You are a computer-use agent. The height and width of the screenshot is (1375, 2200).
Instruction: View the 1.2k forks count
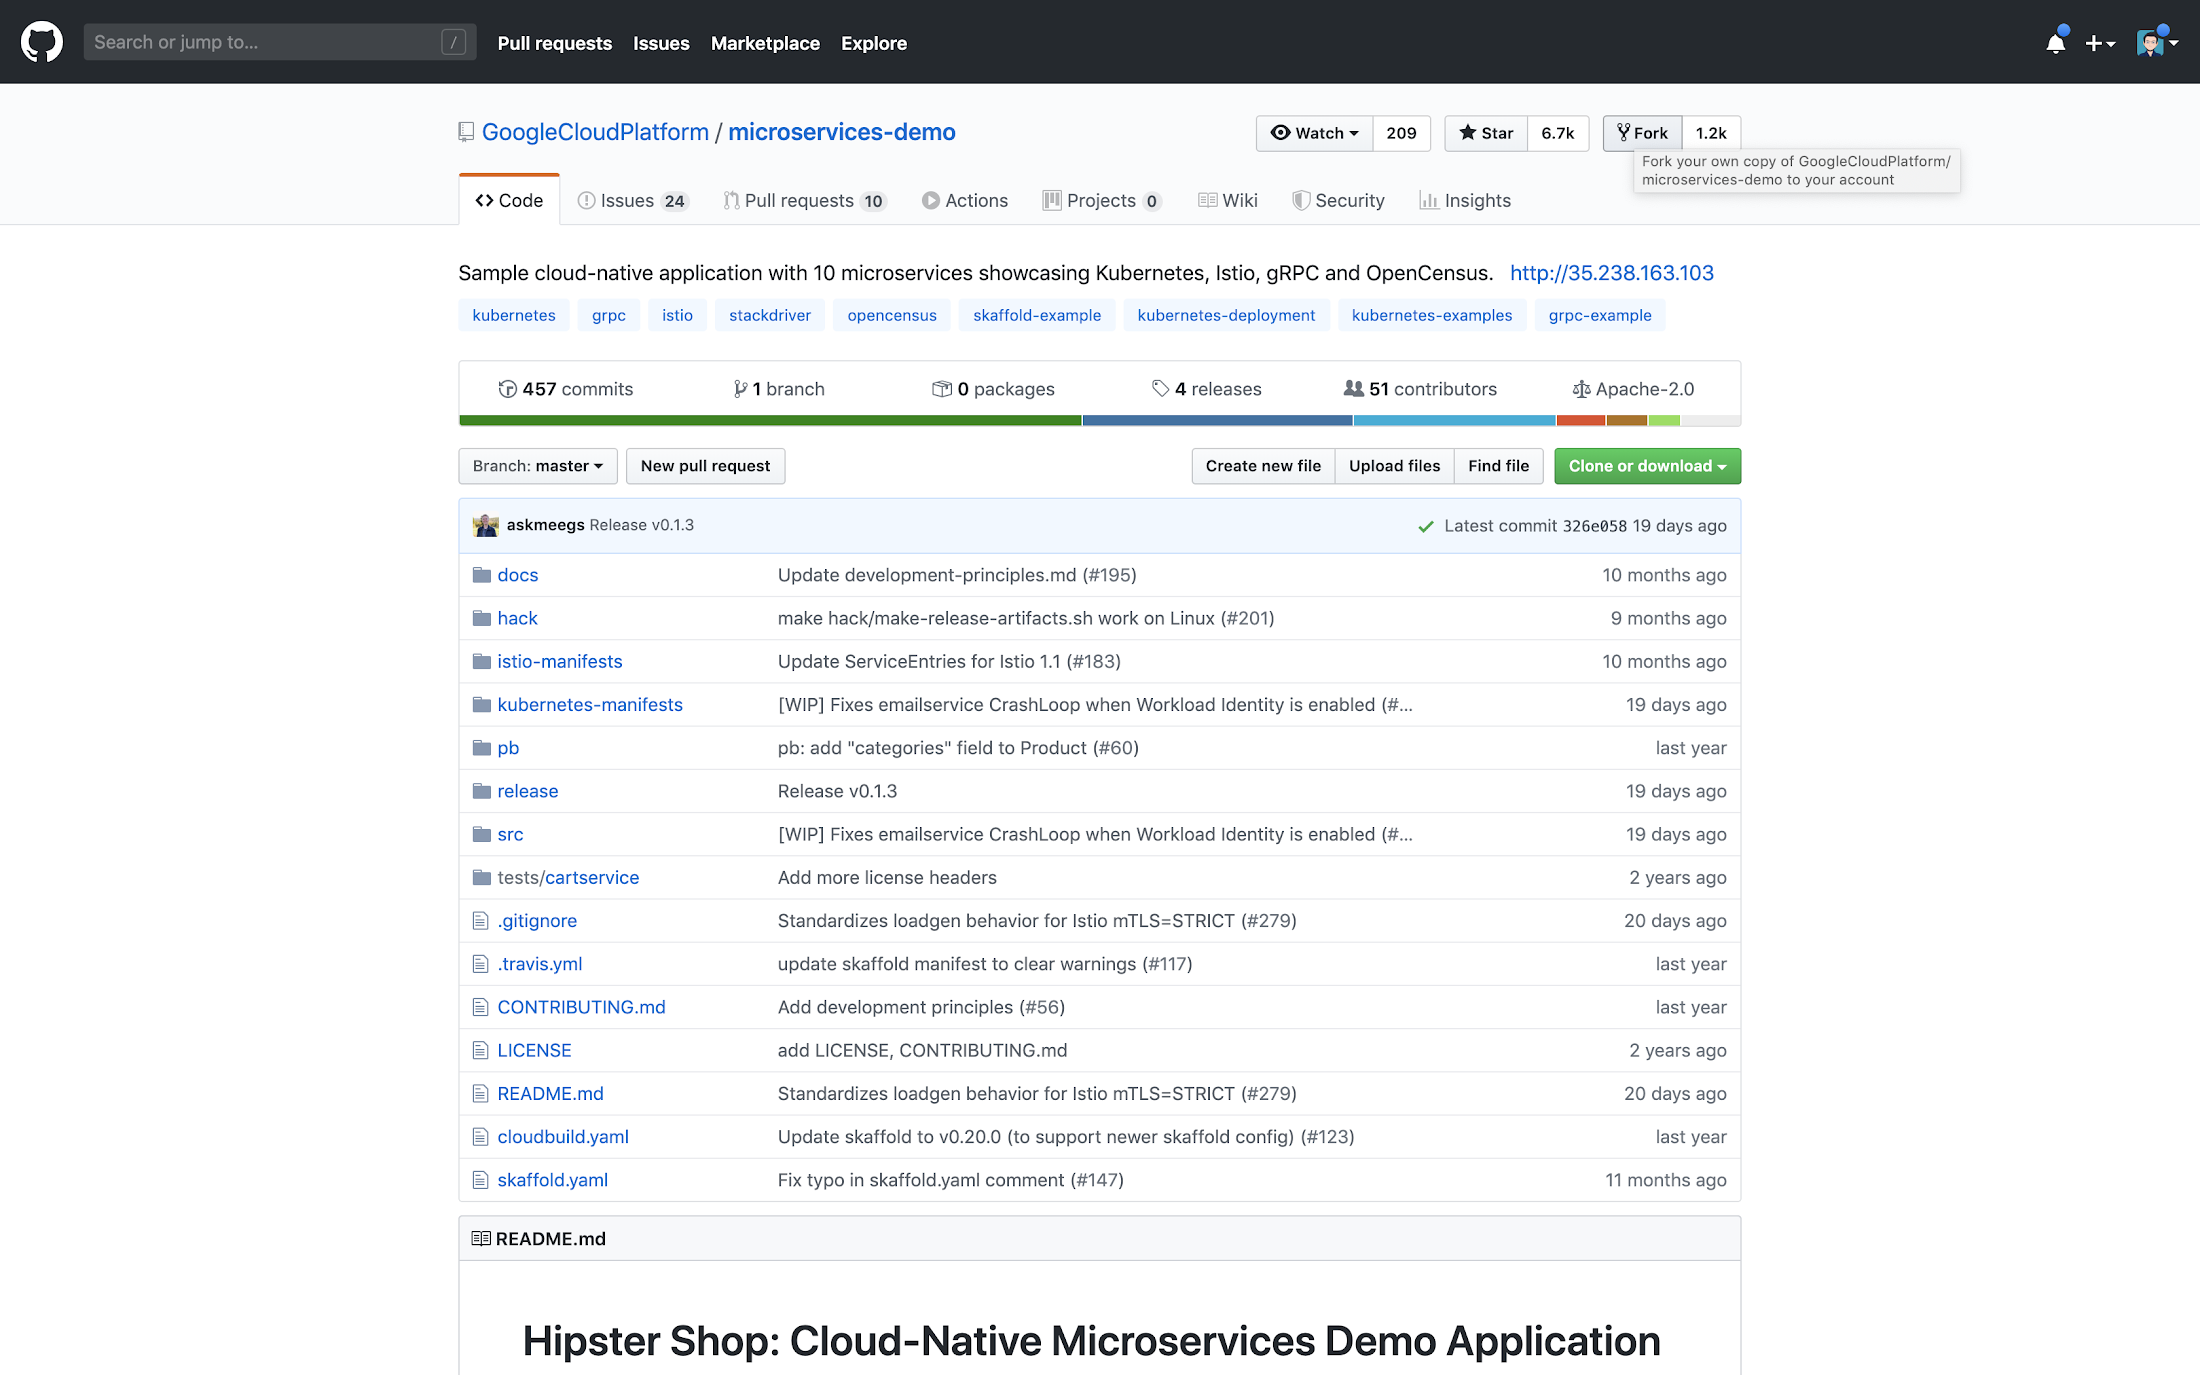point(1711,133)
